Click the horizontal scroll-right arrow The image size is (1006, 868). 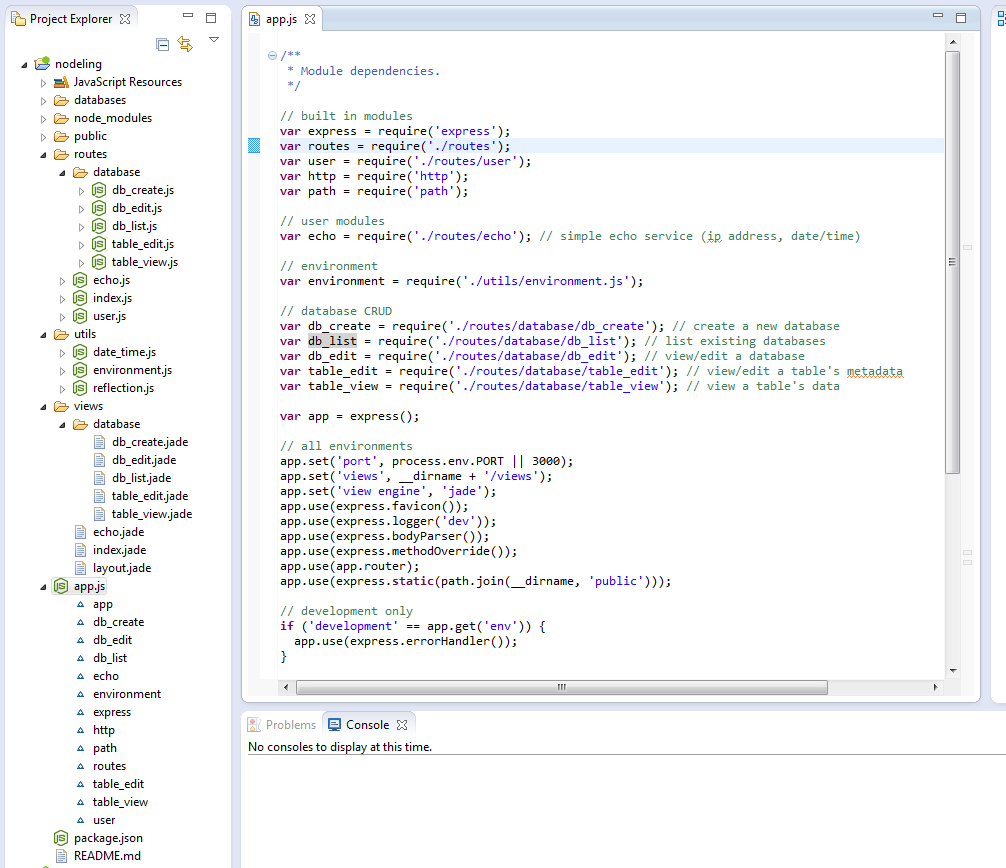click(x=935, y=687)
